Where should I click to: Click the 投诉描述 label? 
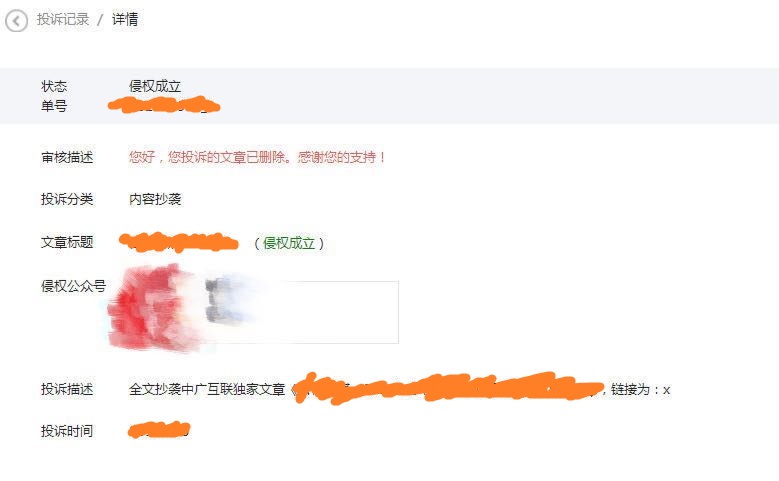(67, 389)
